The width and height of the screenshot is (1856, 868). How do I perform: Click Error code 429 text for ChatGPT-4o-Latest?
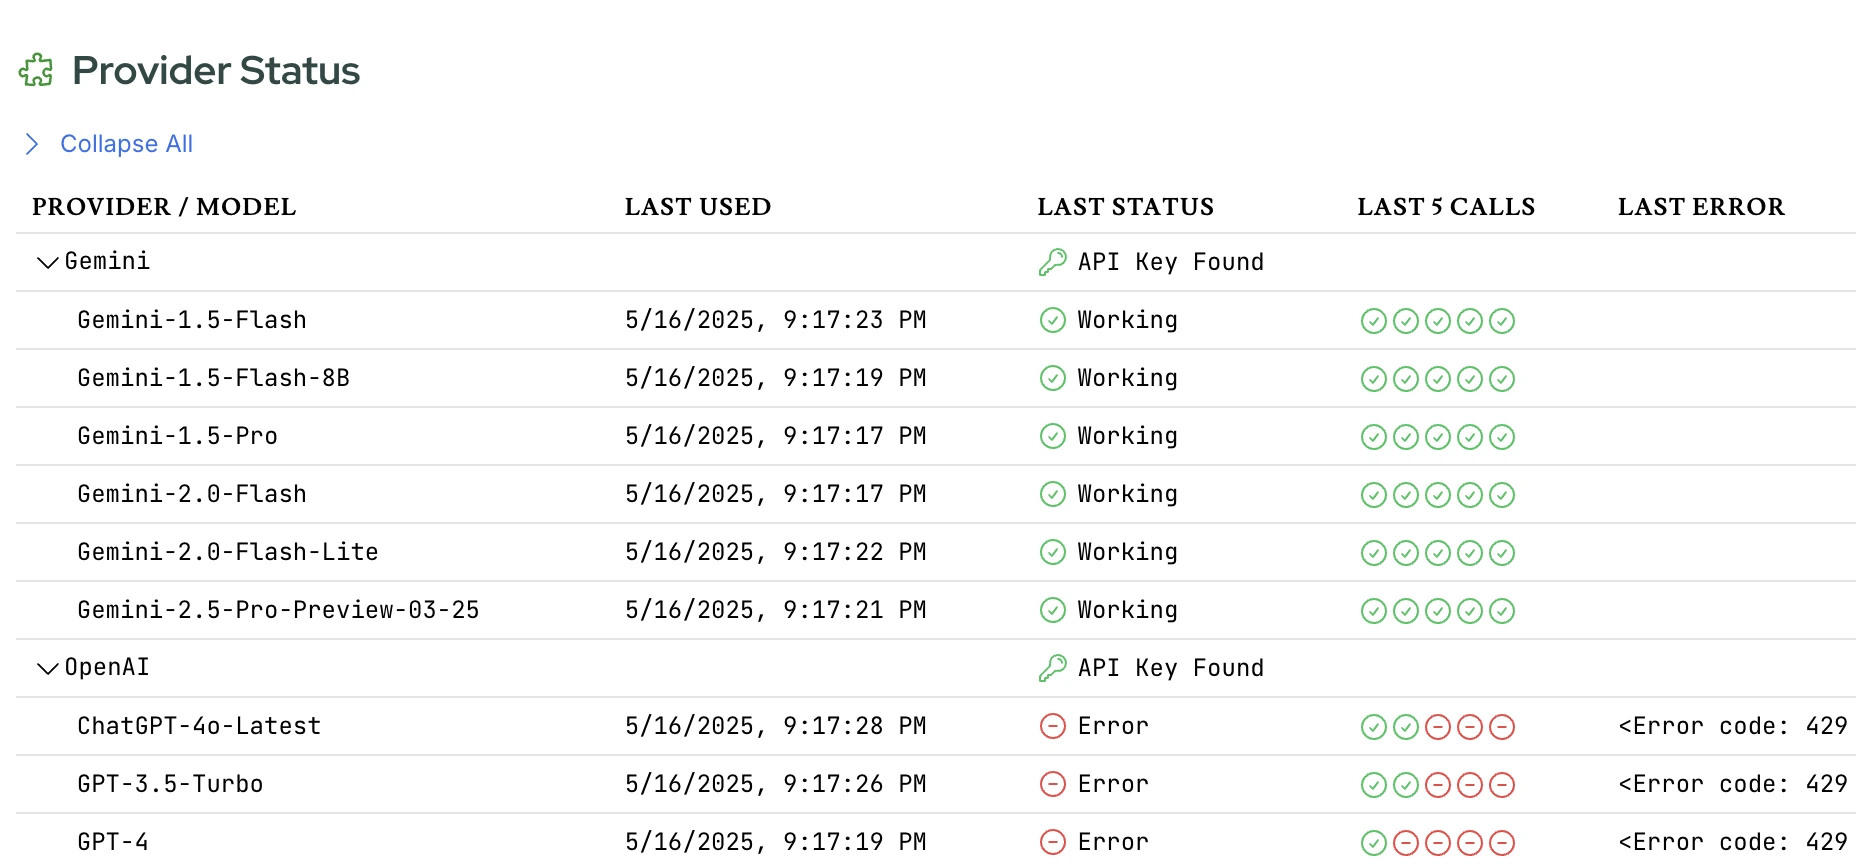1733,726
